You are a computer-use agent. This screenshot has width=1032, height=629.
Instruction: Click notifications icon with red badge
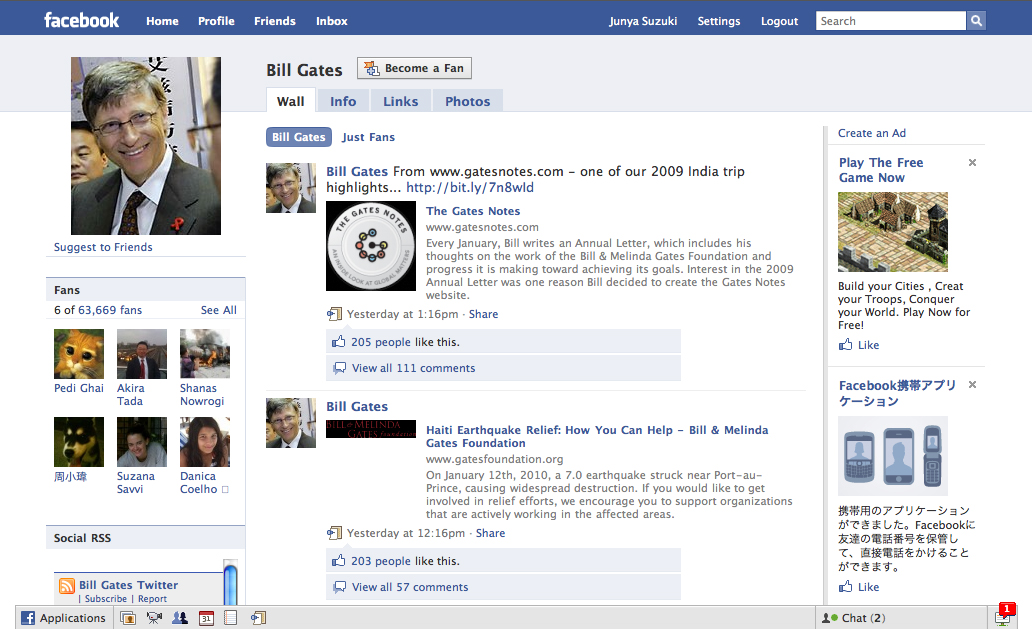point(1004,616)
